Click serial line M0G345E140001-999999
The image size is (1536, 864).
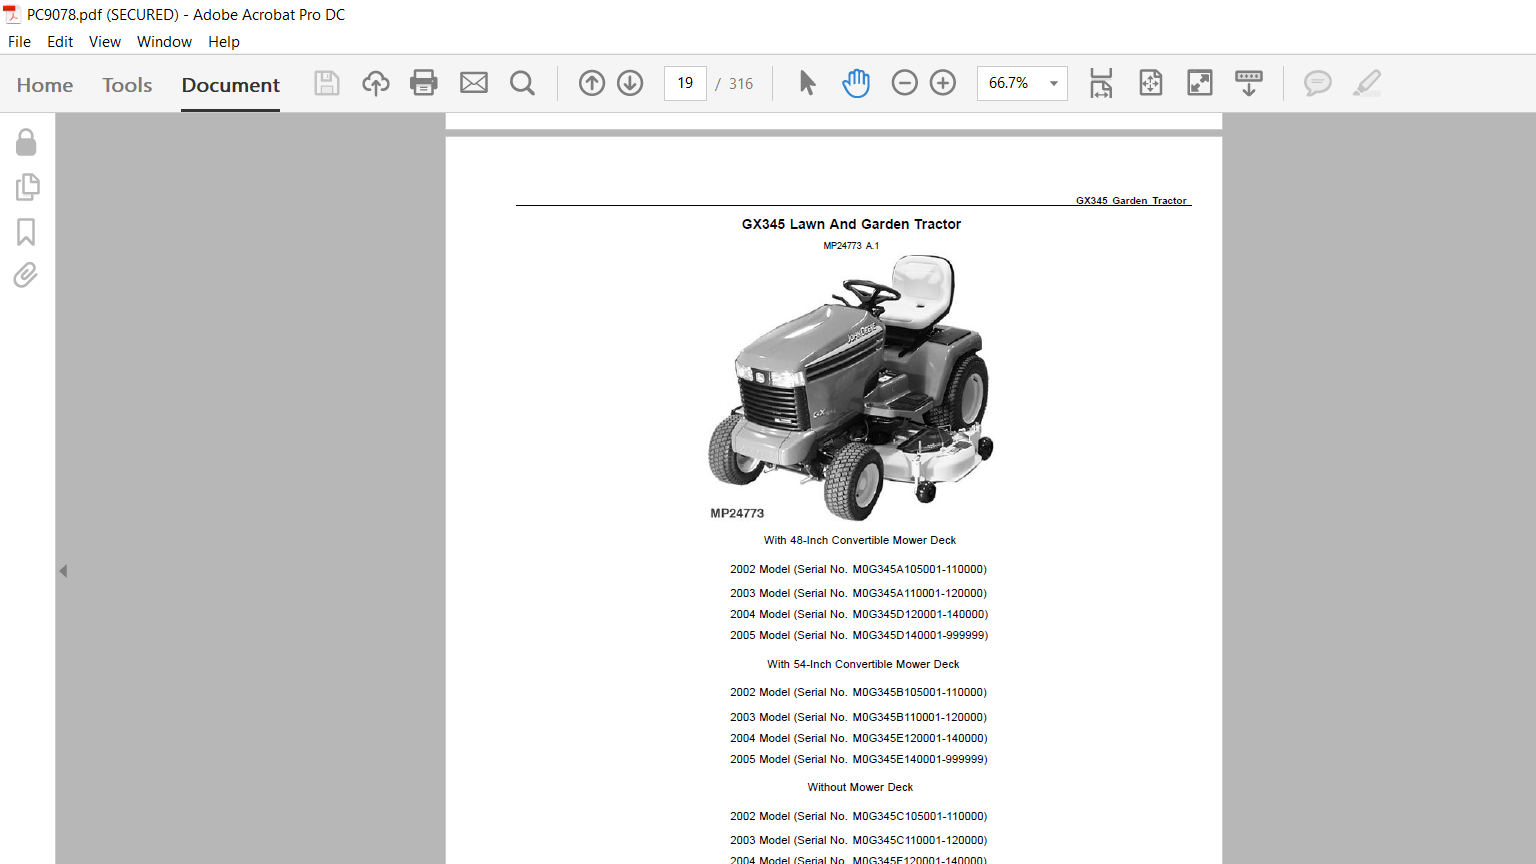859,759
